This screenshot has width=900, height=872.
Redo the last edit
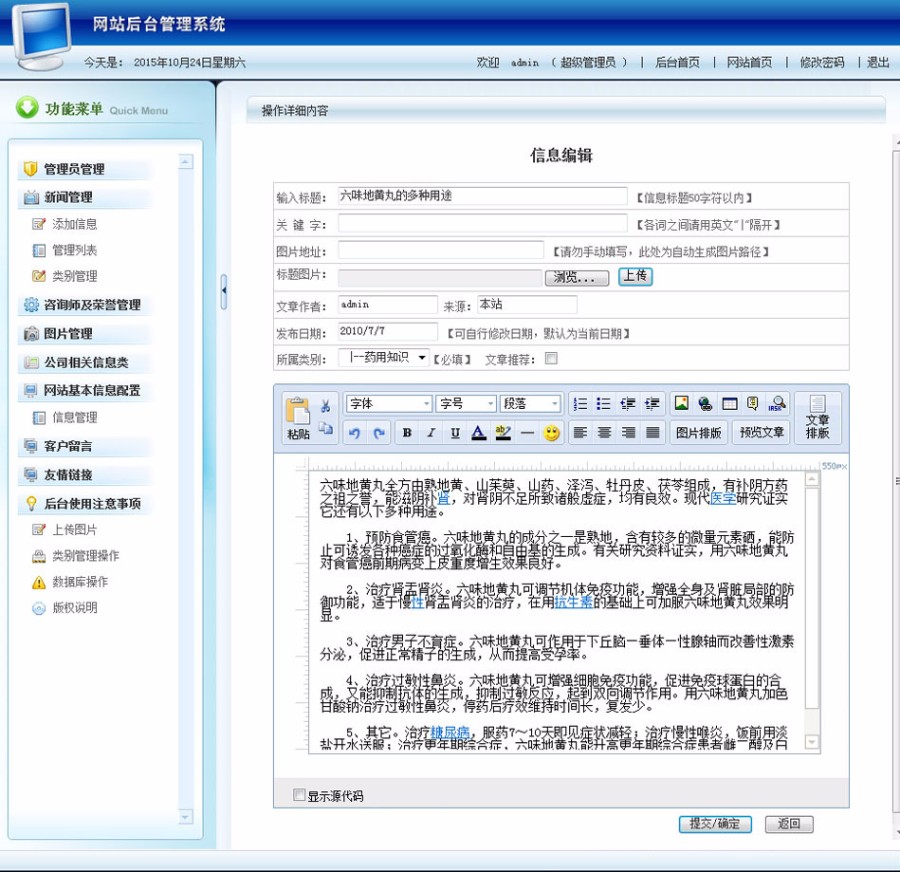tap(379, 433)
